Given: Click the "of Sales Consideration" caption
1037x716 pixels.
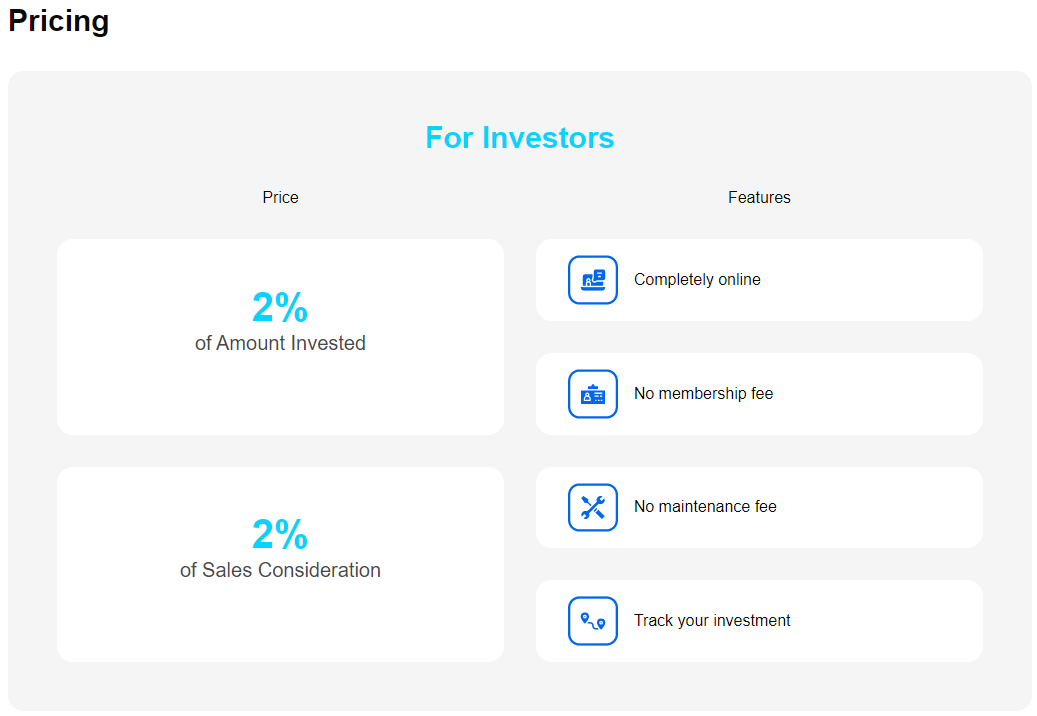Looking at the screenshot, I should pos(280,570).
